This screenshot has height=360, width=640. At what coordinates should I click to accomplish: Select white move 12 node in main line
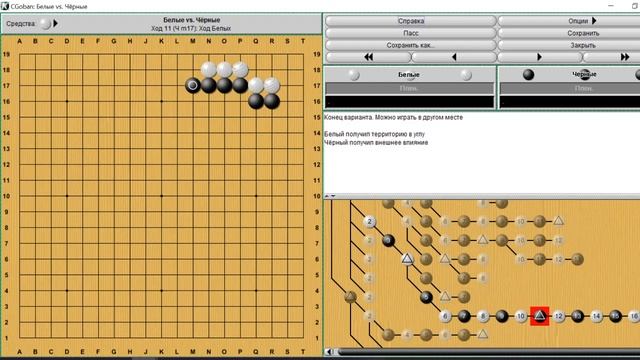558,316
